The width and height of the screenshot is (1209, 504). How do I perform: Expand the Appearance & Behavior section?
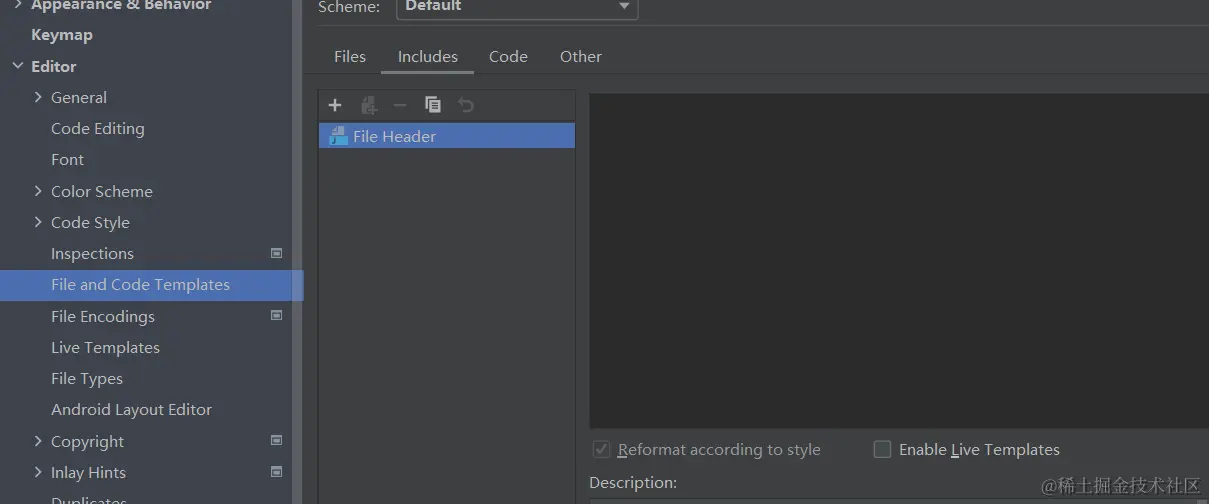pyautogui.click(x=17, y=5)
